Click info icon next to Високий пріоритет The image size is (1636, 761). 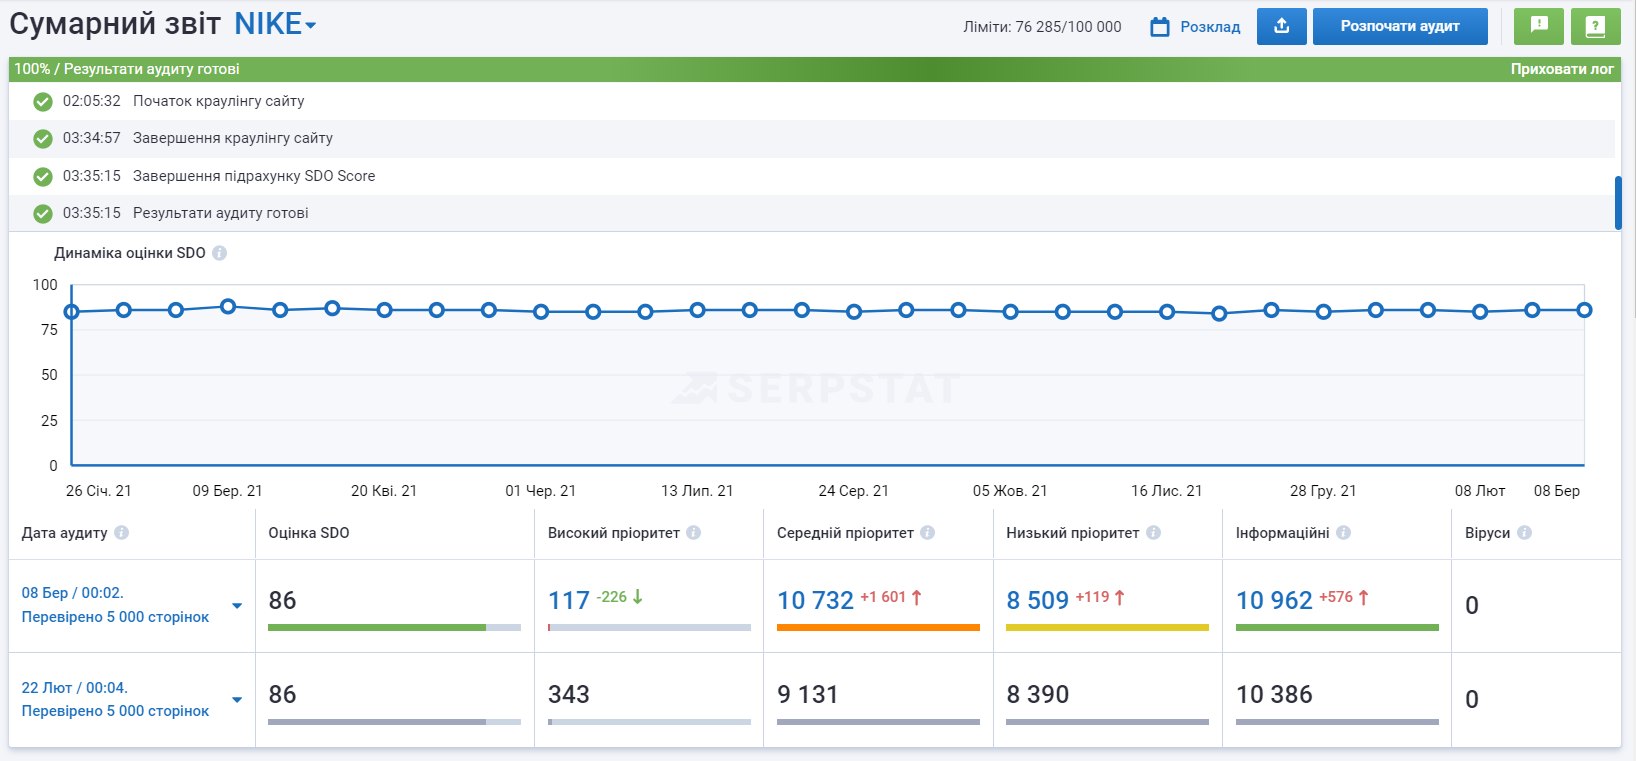[x=694, y=533]
